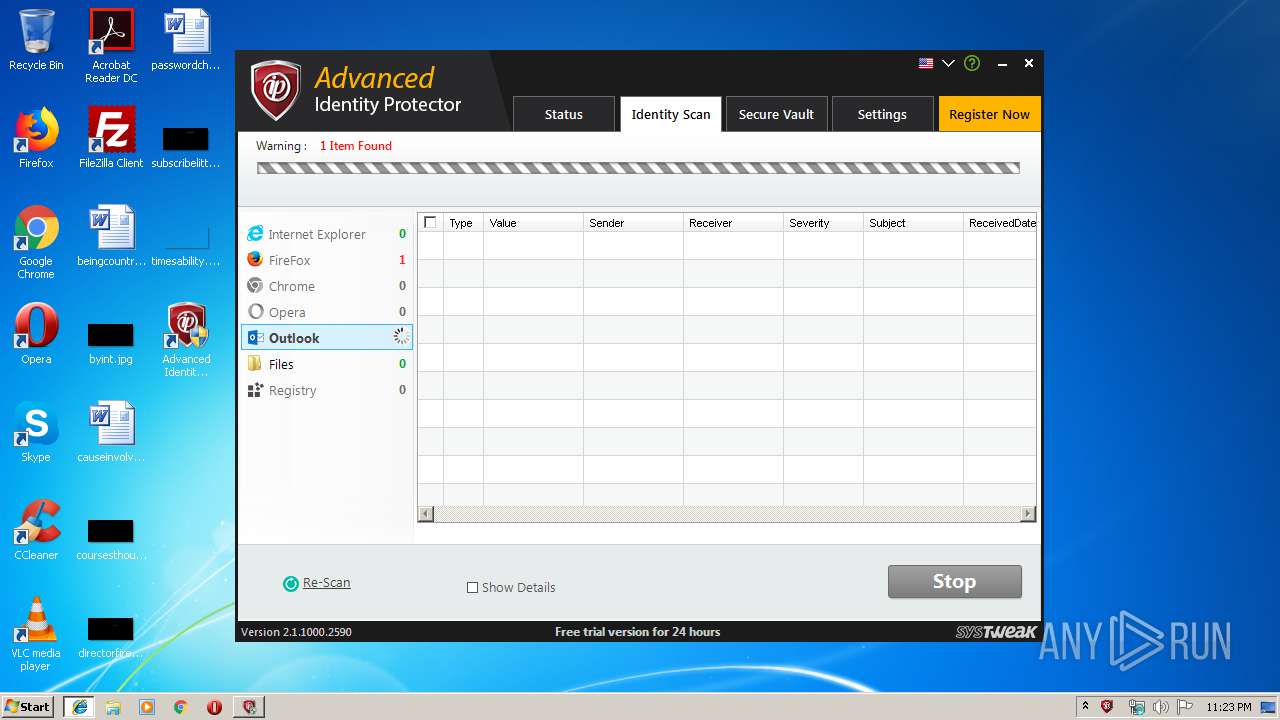The height and width of the screenshot is (720, 1280).
Task: Open Acrobat Reader DC desktop icon
Action: (111, 46)
